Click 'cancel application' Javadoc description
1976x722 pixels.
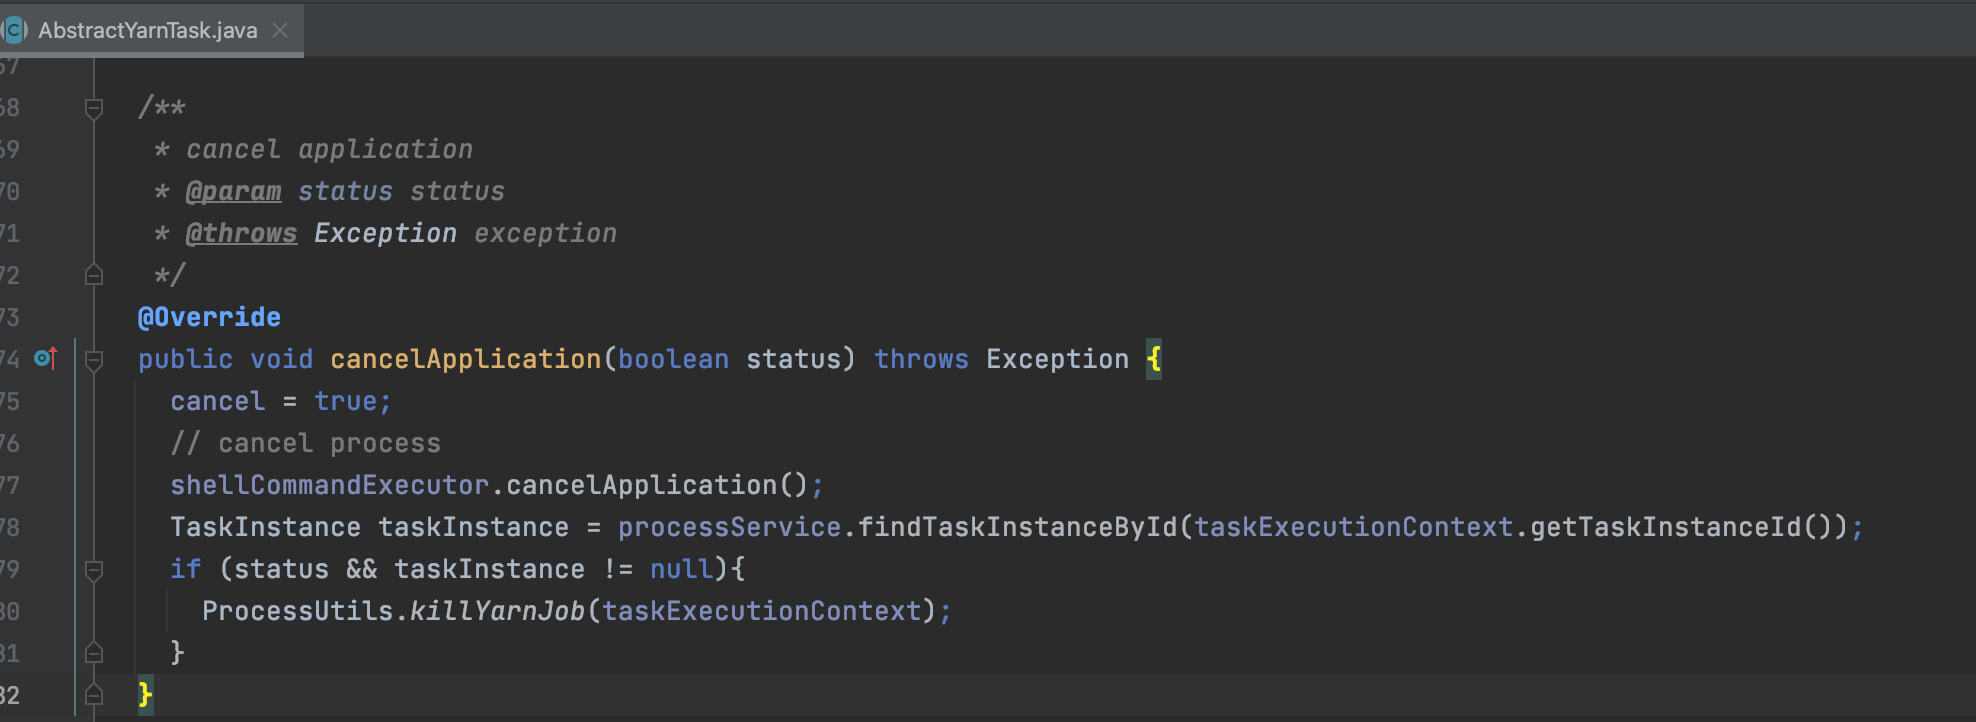tap(329, 149)
